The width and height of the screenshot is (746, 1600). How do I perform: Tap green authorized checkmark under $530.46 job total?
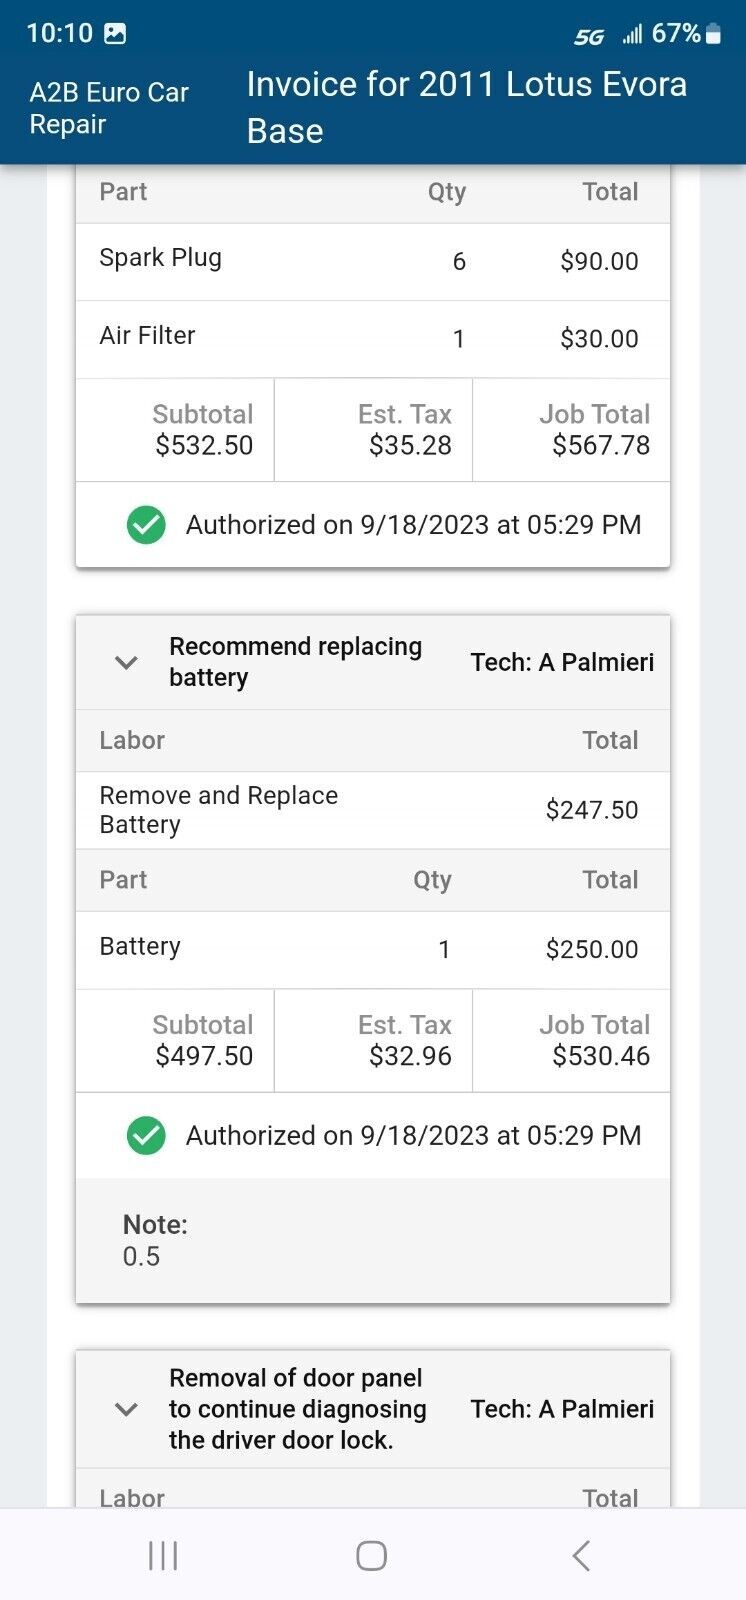146,1136
